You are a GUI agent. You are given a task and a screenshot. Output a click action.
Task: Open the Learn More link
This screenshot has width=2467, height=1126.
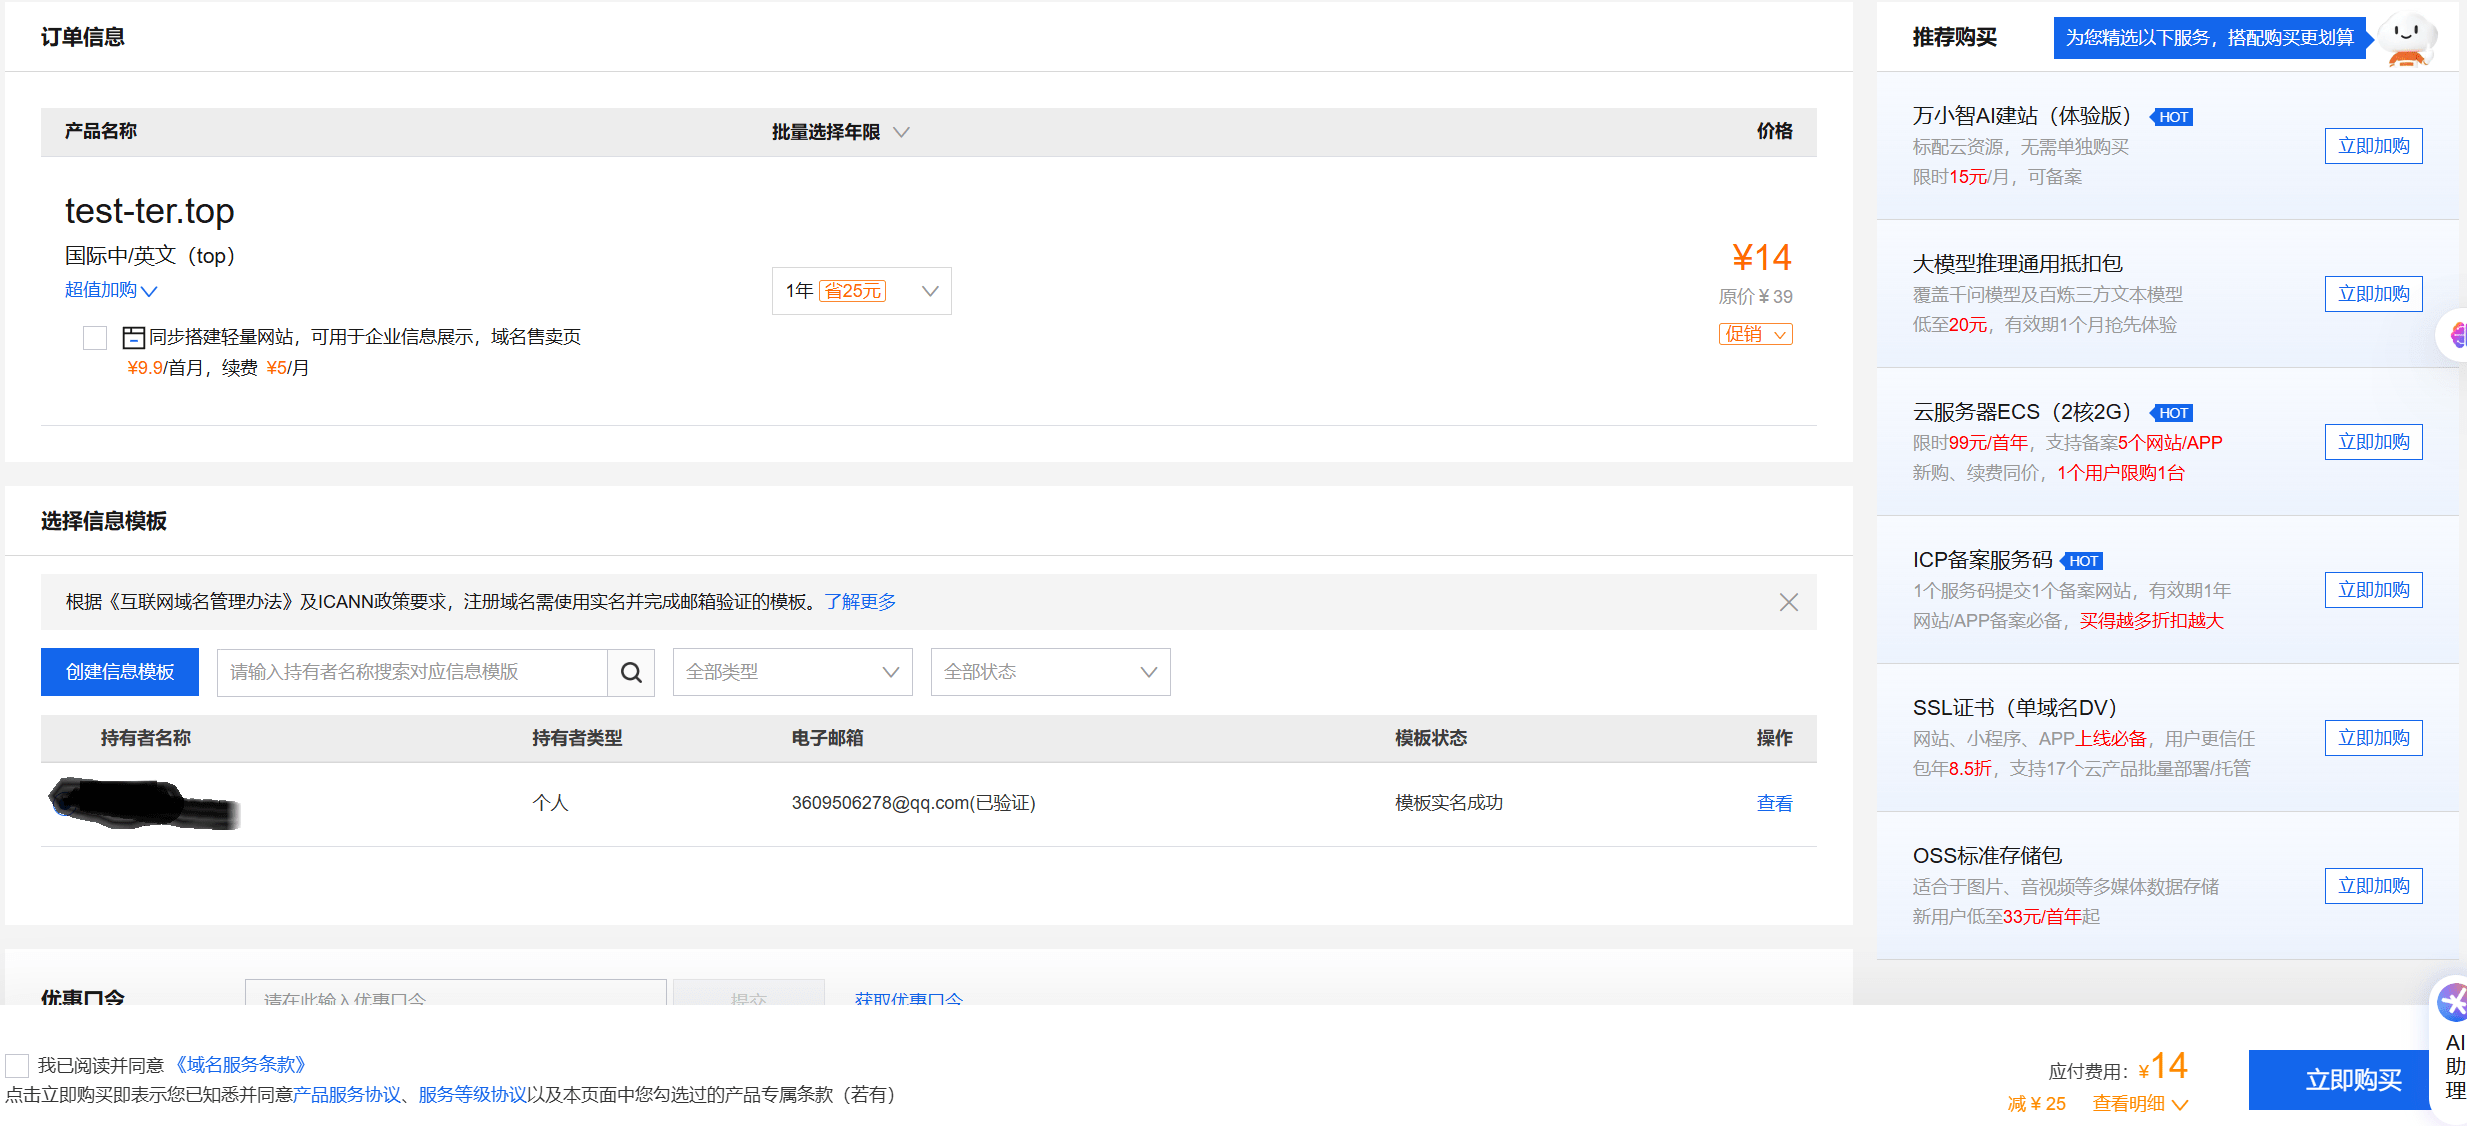[860, 602]
